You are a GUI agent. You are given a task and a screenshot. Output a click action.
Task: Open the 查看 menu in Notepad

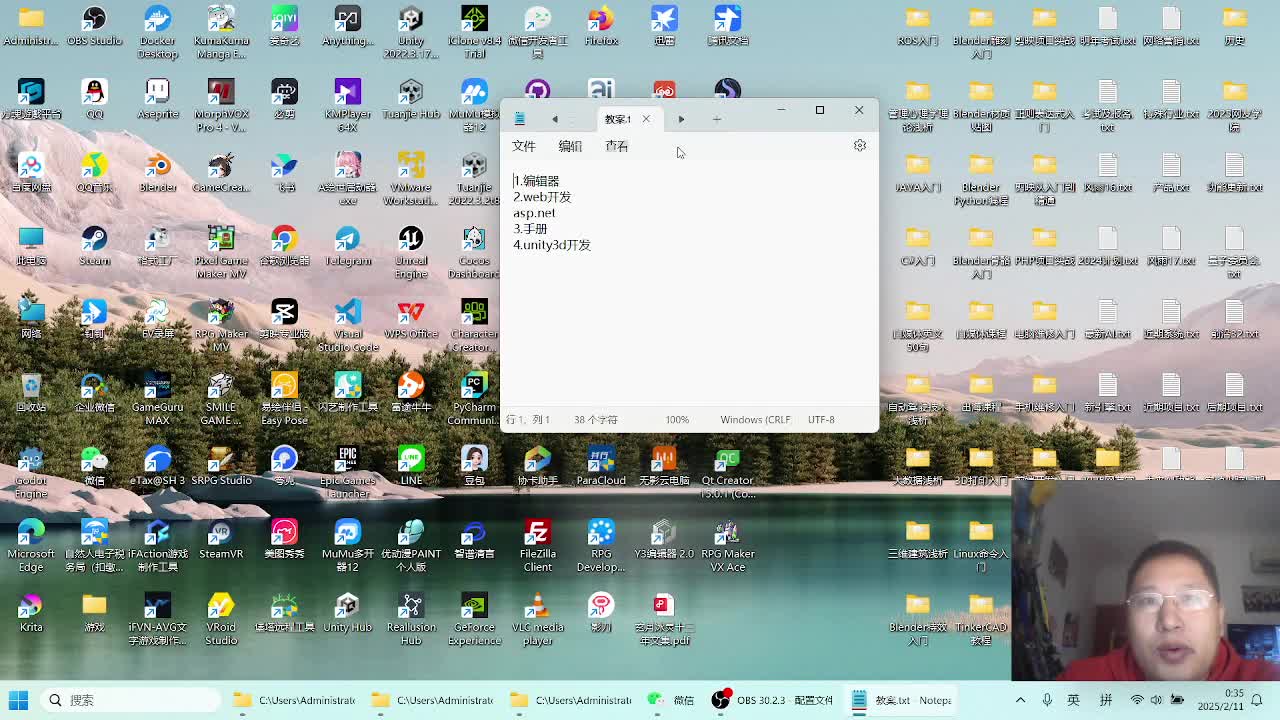(x=616, y=146)
